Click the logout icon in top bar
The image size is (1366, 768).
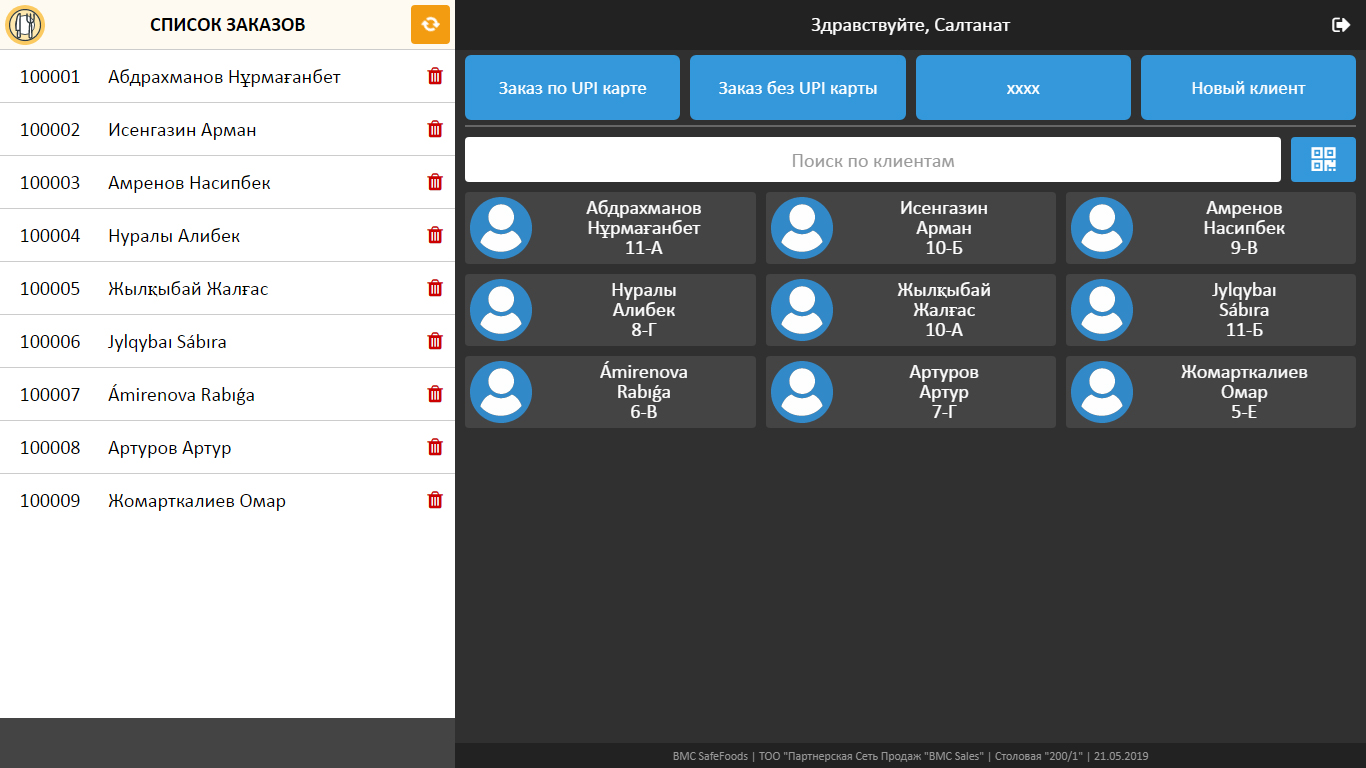(1341, 25)
